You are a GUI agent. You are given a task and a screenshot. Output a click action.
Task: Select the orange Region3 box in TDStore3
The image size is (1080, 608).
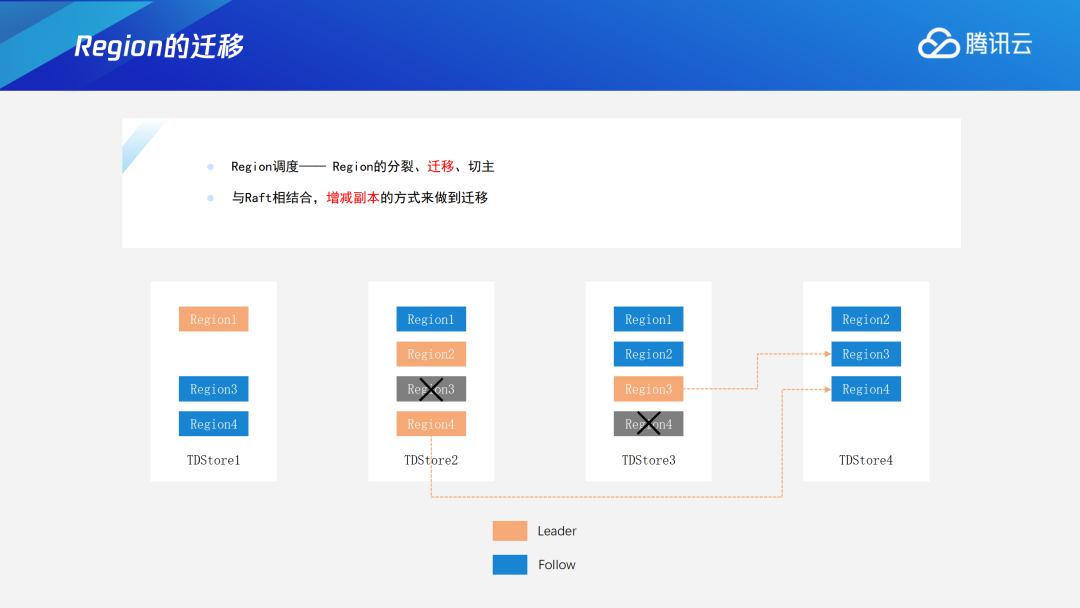tap(649, 389)
